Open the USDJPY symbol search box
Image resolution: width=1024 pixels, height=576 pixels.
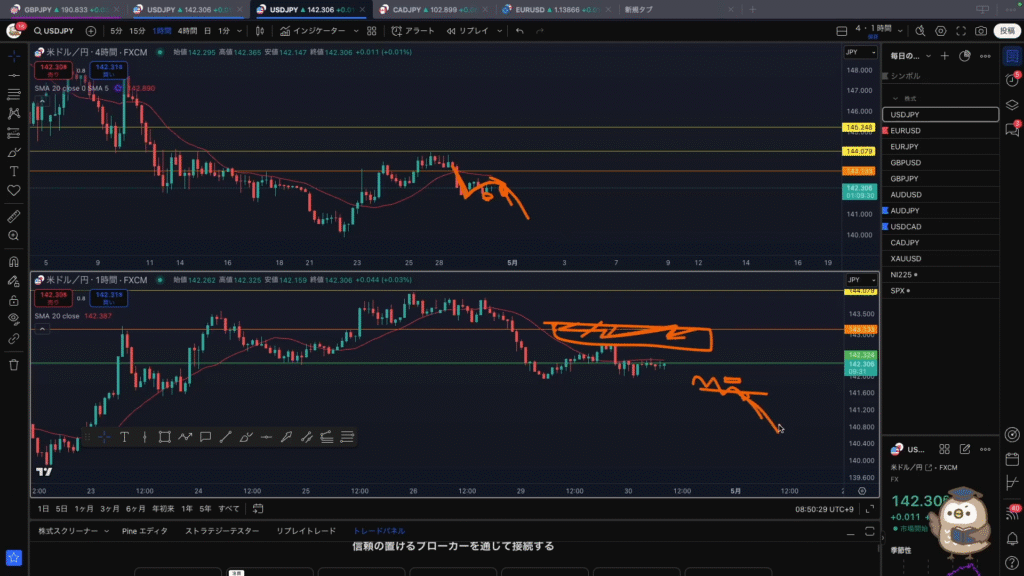[x=54, y=31]
